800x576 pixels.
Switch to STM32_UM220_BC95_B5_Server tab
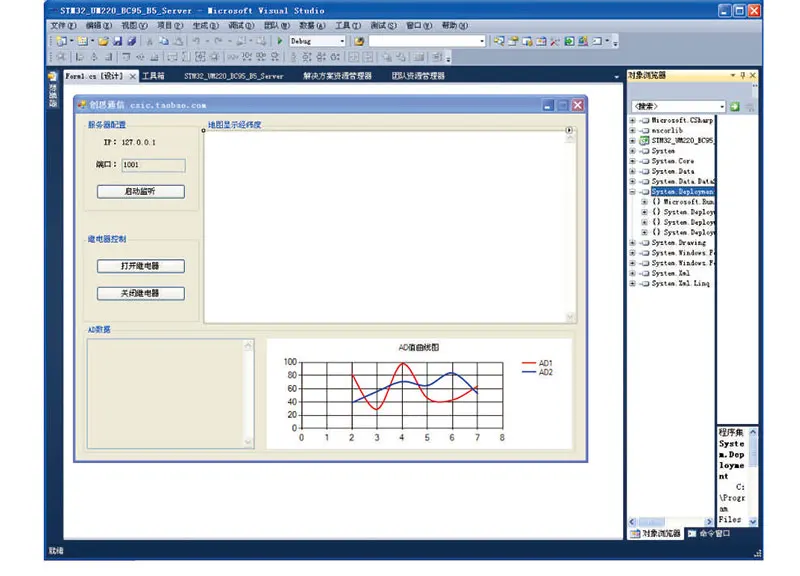pyautogui.click(x=234, y=76)
